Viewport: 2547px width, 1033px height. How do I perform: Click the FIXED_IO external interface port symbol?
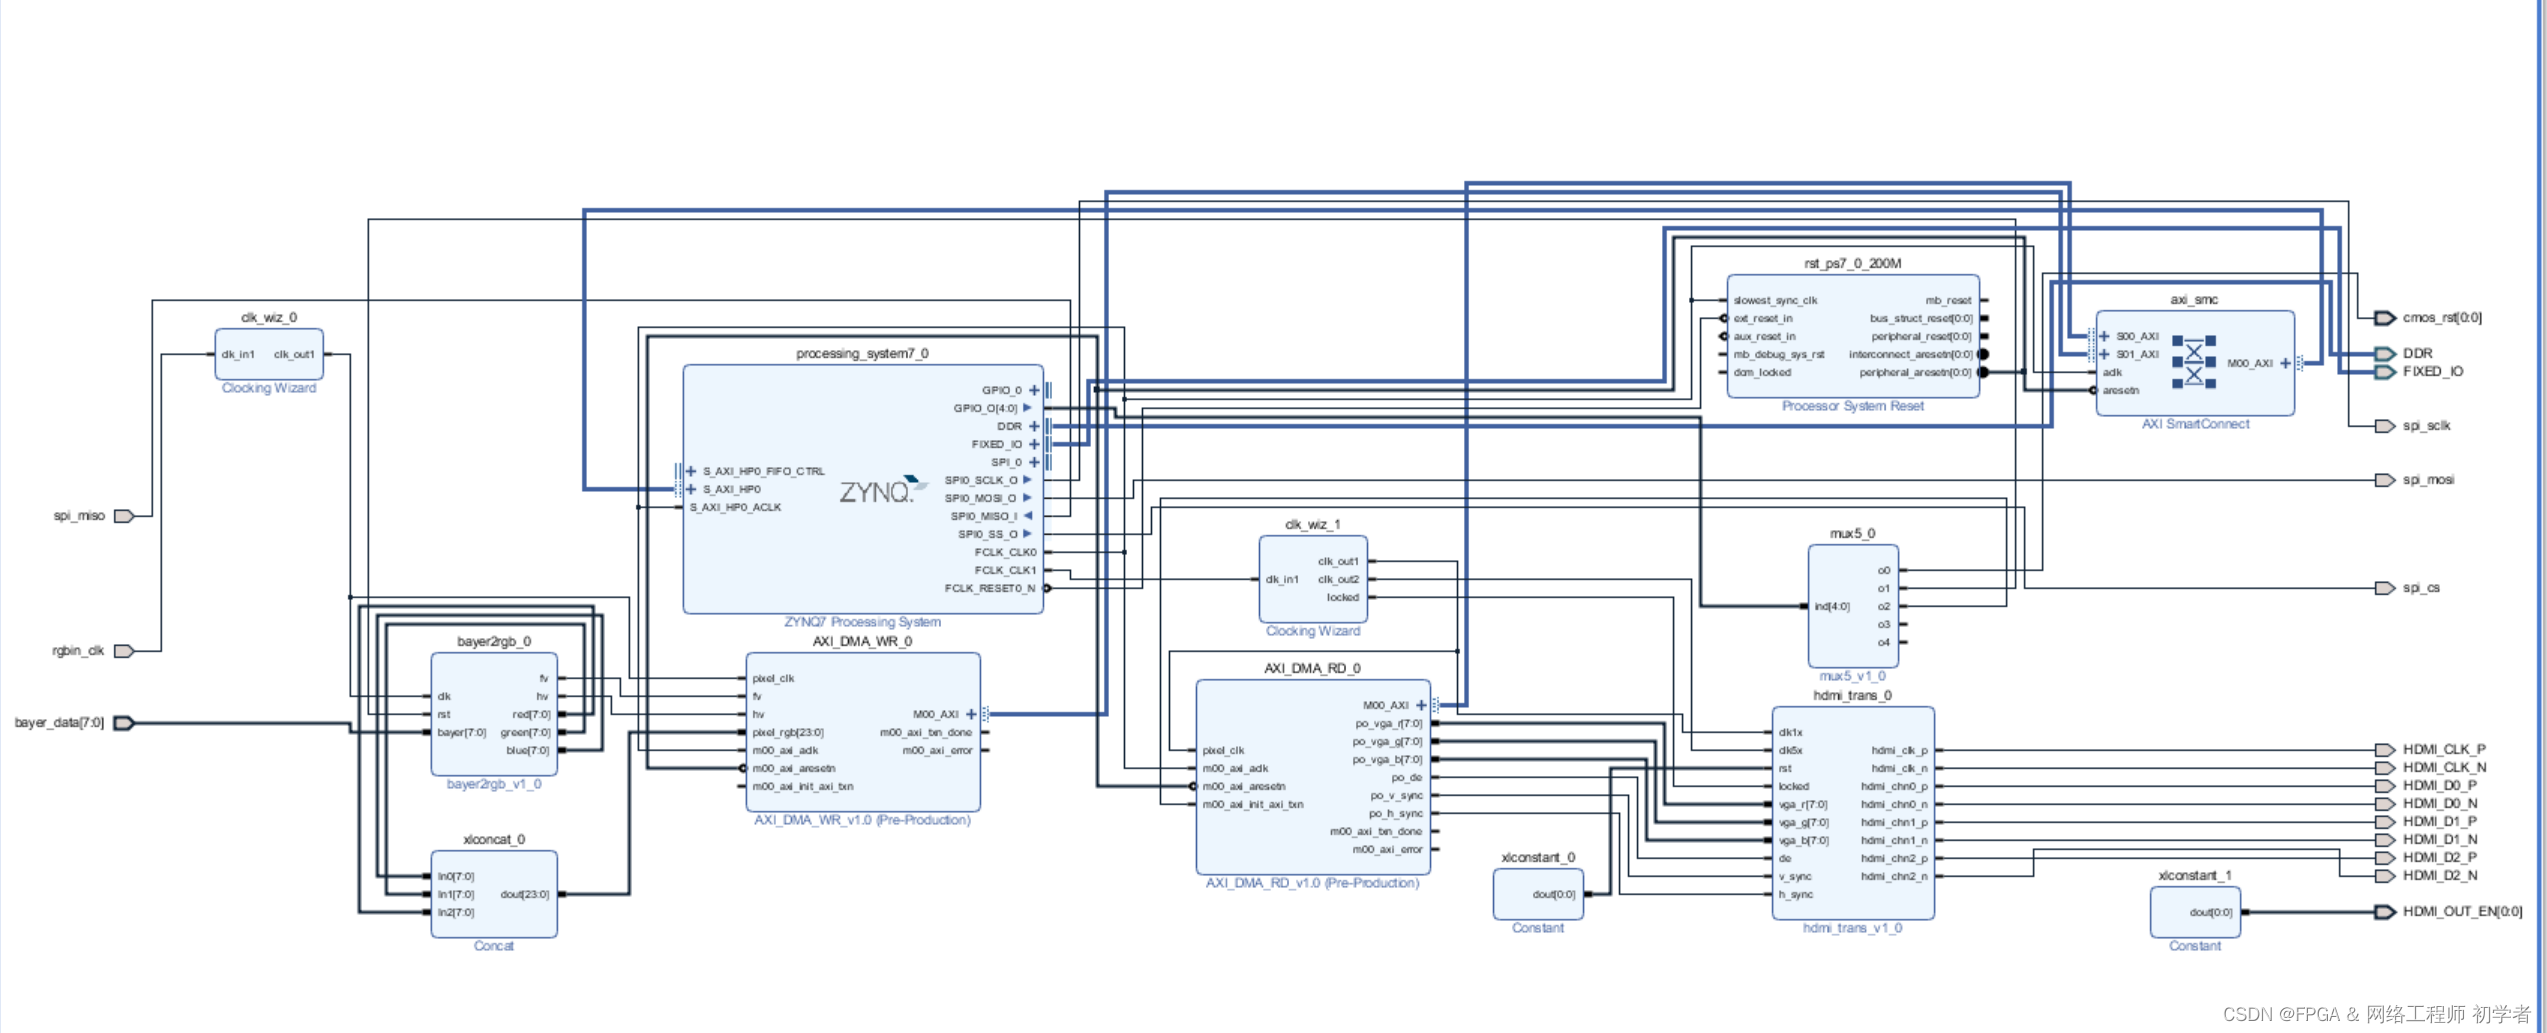point(2385,372)
